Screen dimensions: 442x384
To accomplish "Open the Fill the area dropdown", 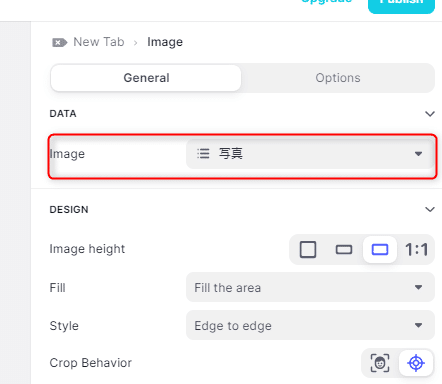I will coord(310,287).
